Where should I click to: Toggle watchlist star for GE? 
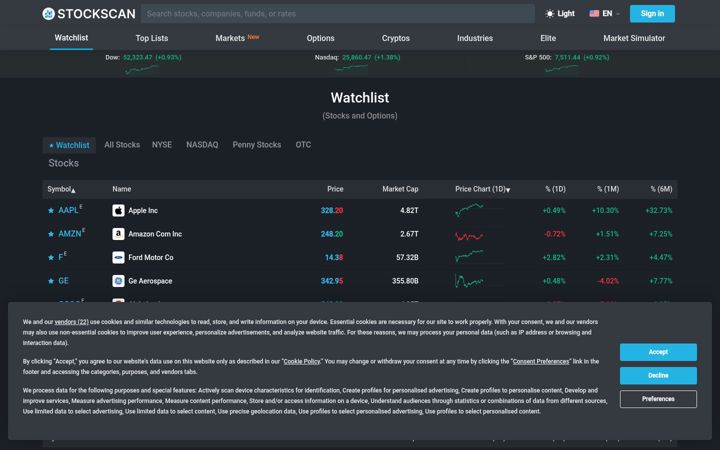(x=51, y=281)
